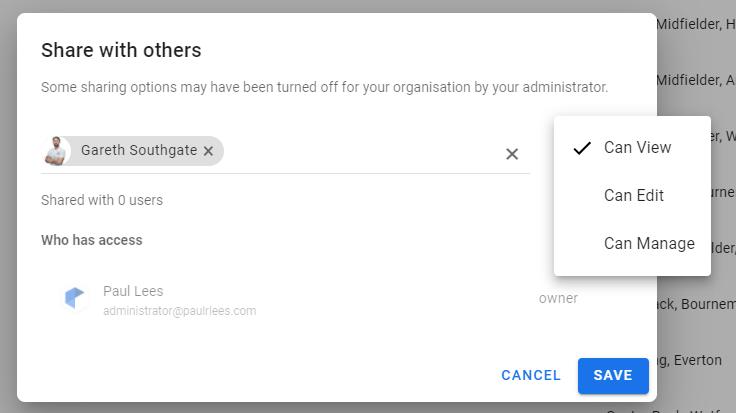This screenshot has width=736, height=413.
Task: Click the checkmark beside Can View
Action: pyautogui.click(x=582, y=148)
